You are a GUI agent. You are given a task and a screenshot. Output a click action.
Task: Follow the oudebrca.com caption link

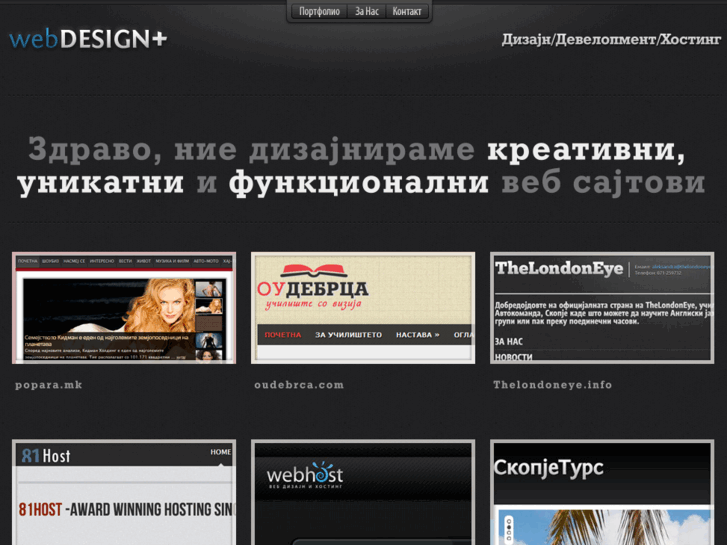pyautogui.click(x=299, y=385)
